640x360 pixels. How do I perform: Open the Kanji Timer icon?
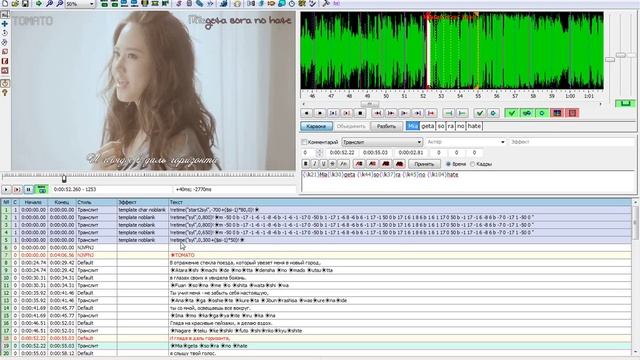pyautogui.click(x=302, y=4)
